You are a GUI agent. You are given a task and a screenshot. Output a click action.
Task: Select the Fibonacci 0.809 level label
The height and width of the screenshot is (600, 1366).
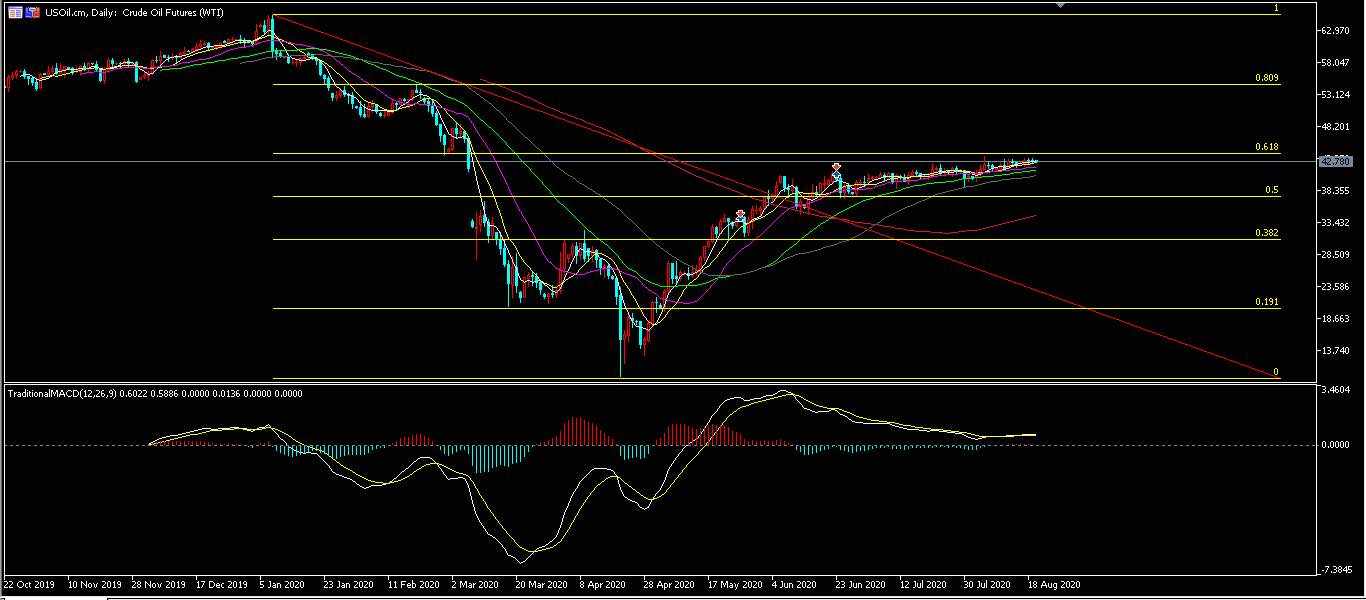coord(1267,78)
